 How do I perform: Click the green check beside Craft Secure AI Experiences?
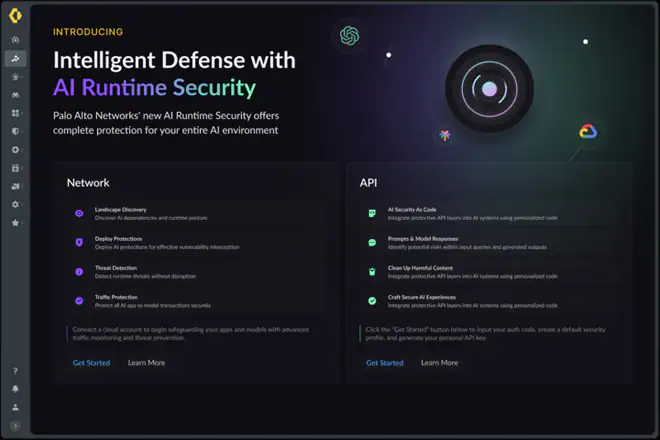(x=372, y=301)
